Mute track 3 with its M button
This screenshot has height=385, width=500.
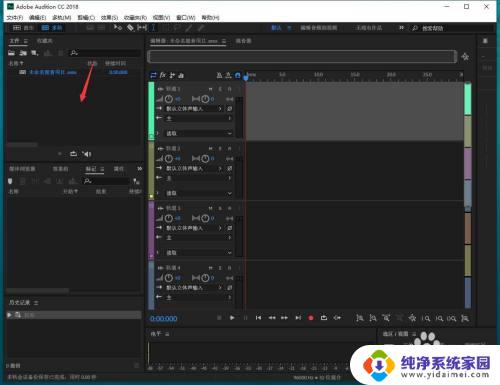point(210,208)
